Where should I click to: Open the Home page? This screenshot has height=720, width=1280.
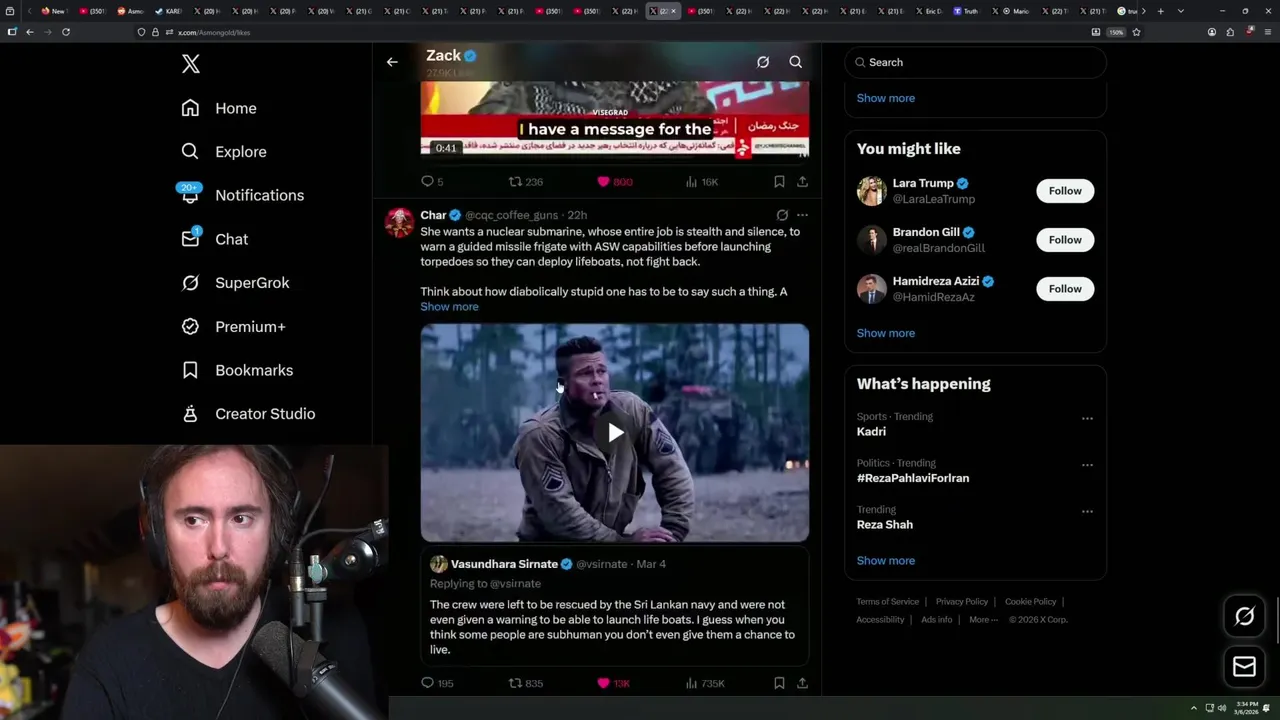click(219, 108)
